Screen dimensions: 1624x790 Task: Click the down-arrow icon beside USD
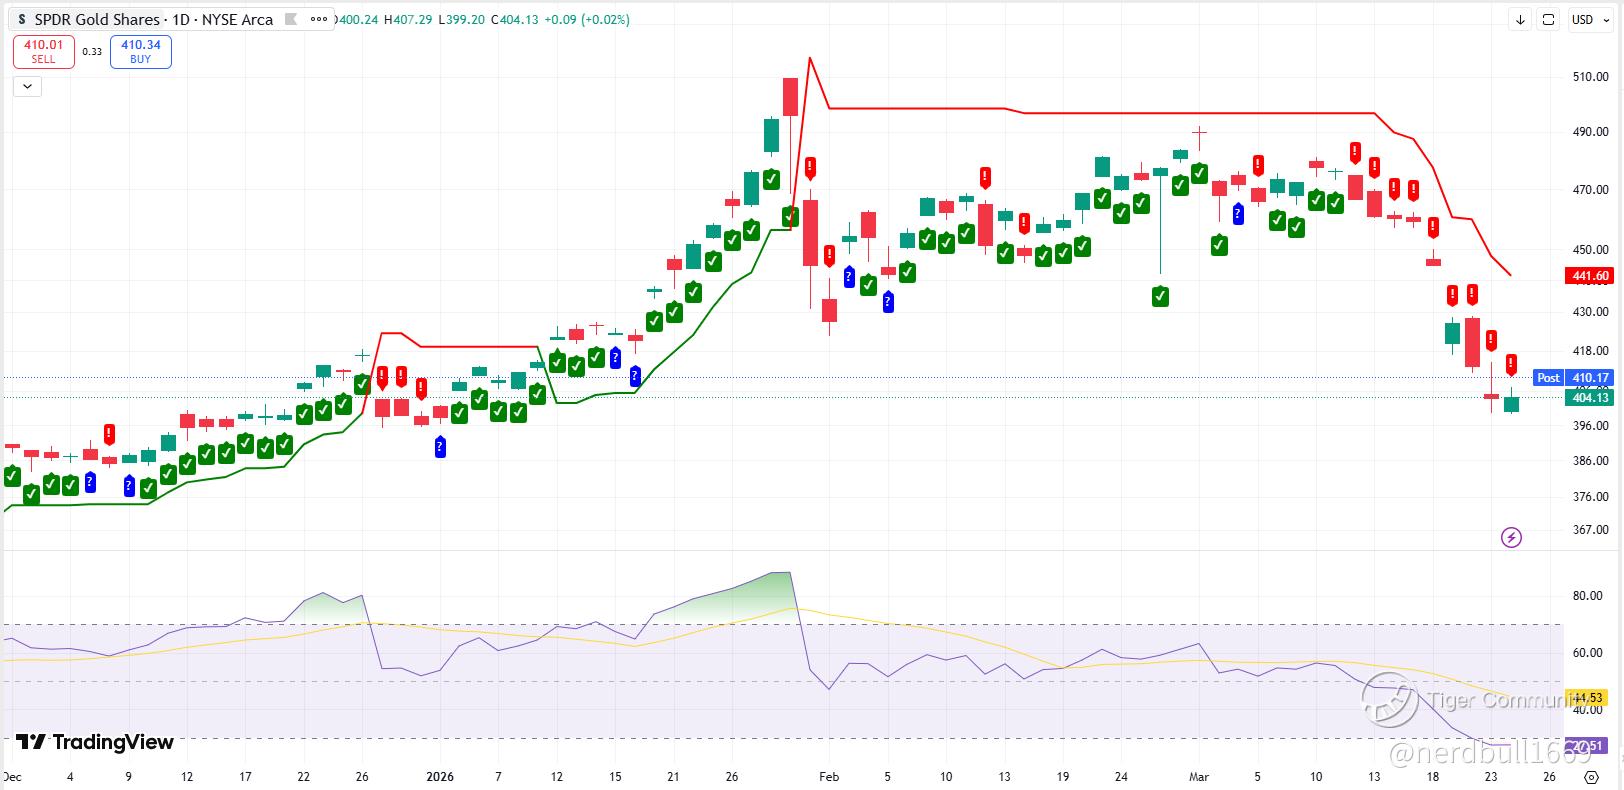point(1521,19)
